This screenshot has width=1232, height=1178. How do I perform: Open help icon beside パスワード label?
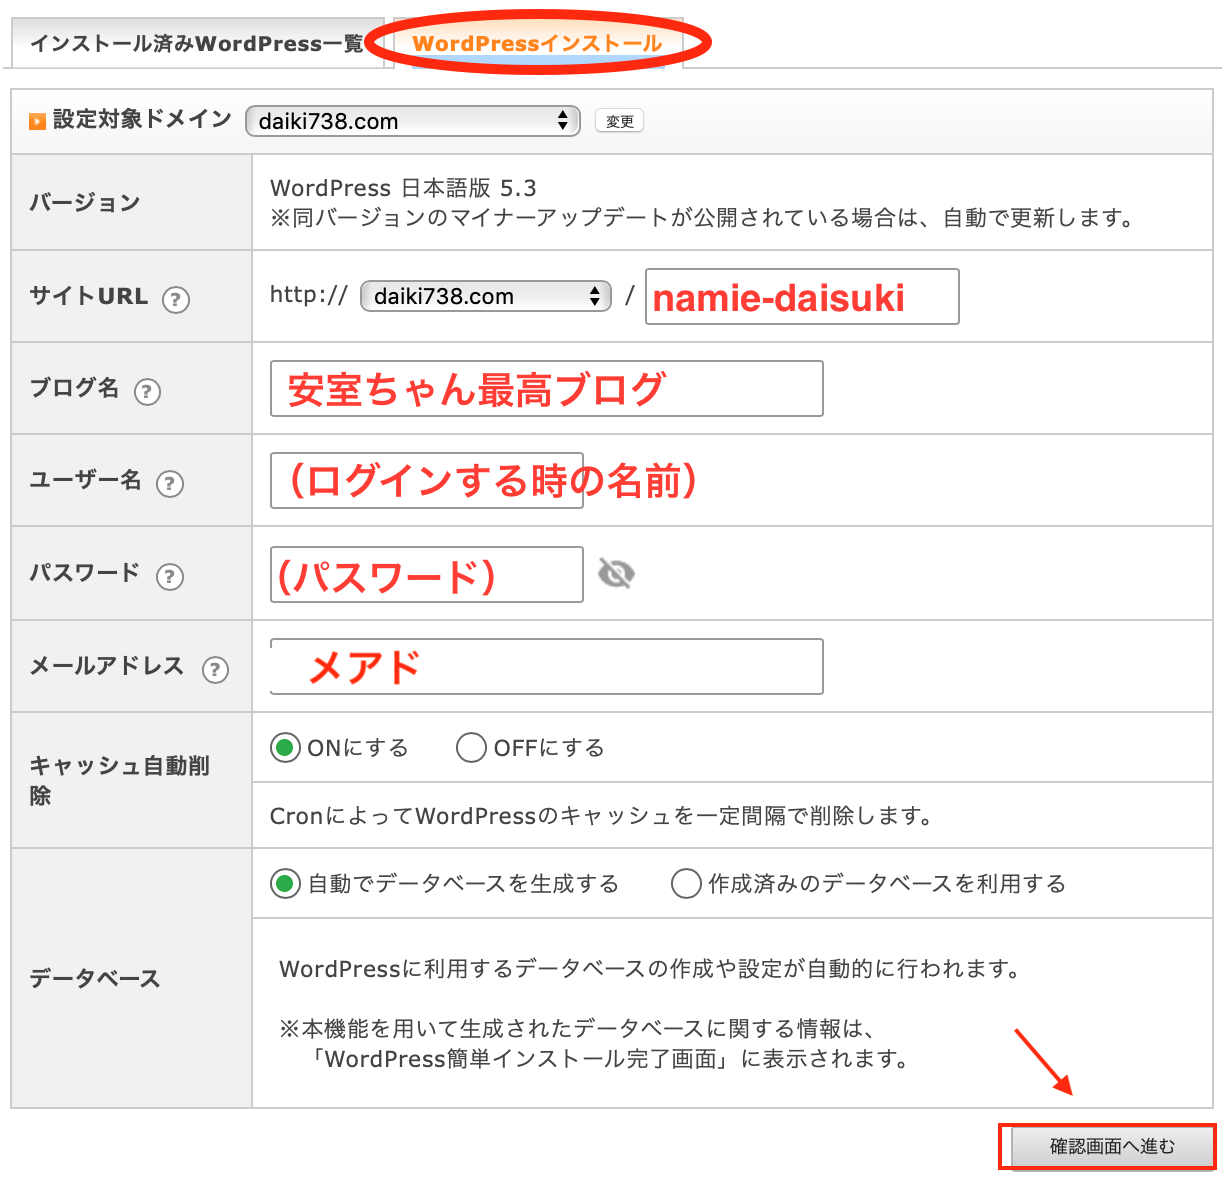pos(170,576)
